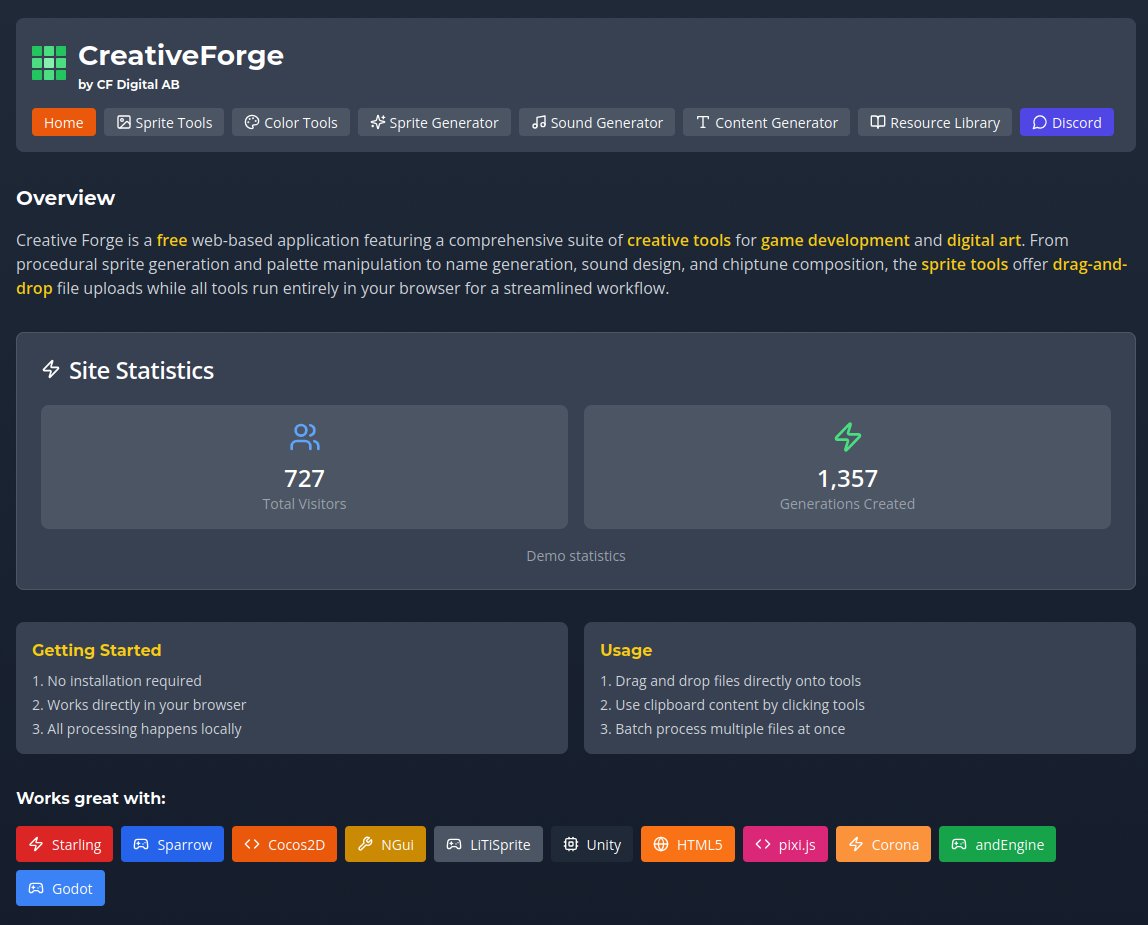Open the Resource Library tab
Image resolution: width=1148 pixels, height=925 pixels.
(x=935, y=122)
